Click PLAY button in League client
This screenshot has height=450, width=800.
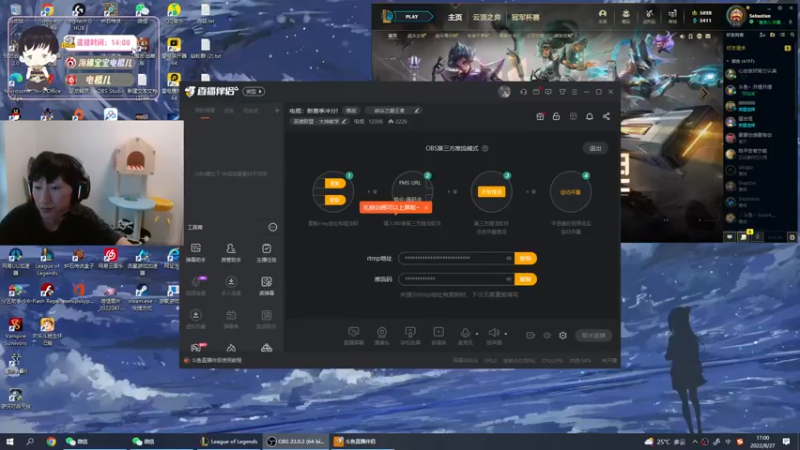(x=412, y=17)
